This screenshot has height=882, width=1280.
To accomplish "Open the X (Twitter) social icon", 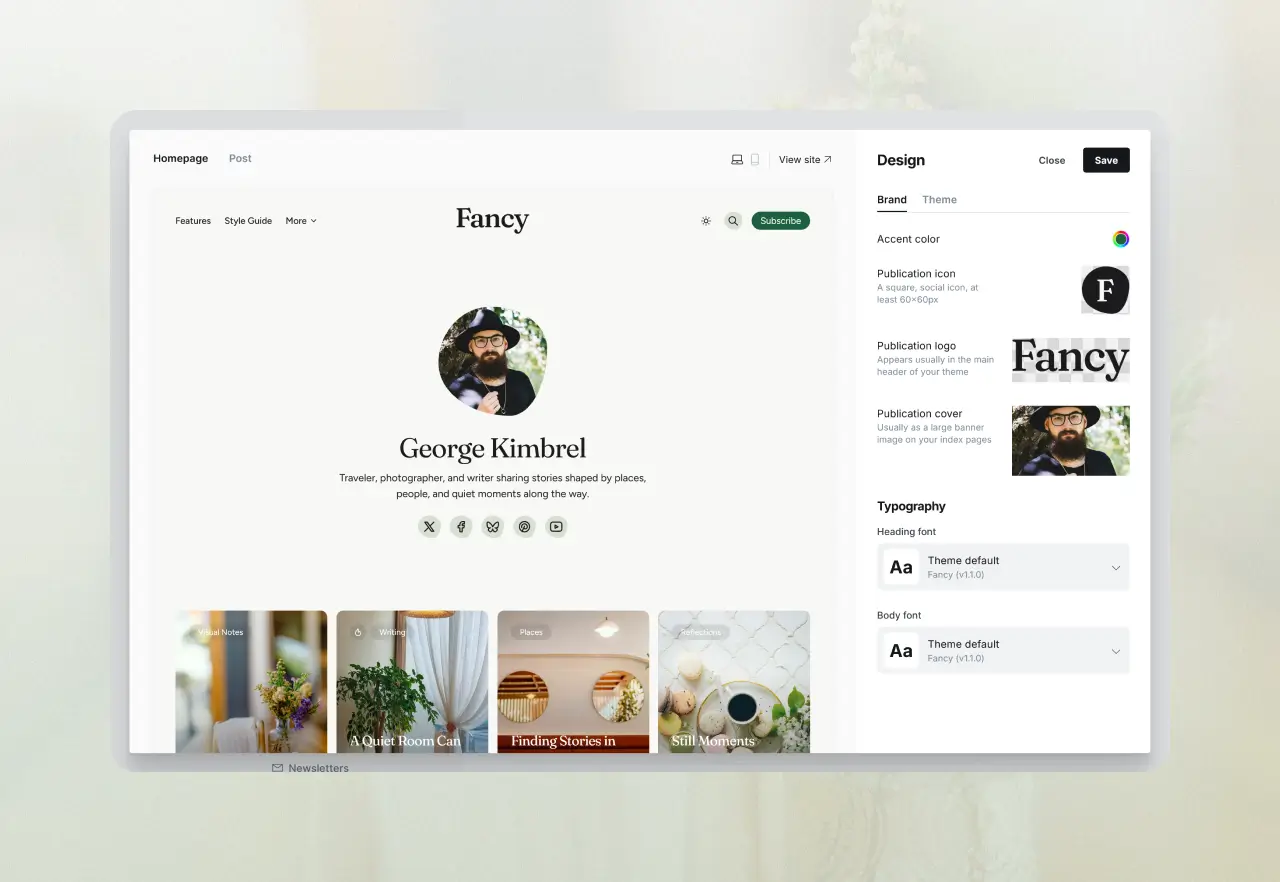I will (x=429, y=527).
